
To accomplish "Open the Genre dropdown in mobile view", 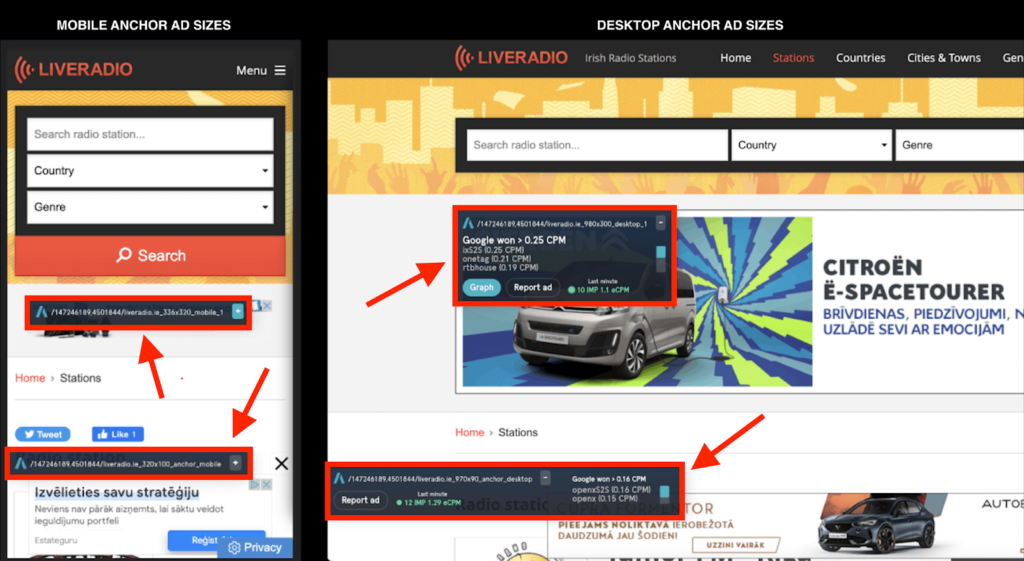I will pyautogui.click(x=150, y=207).
